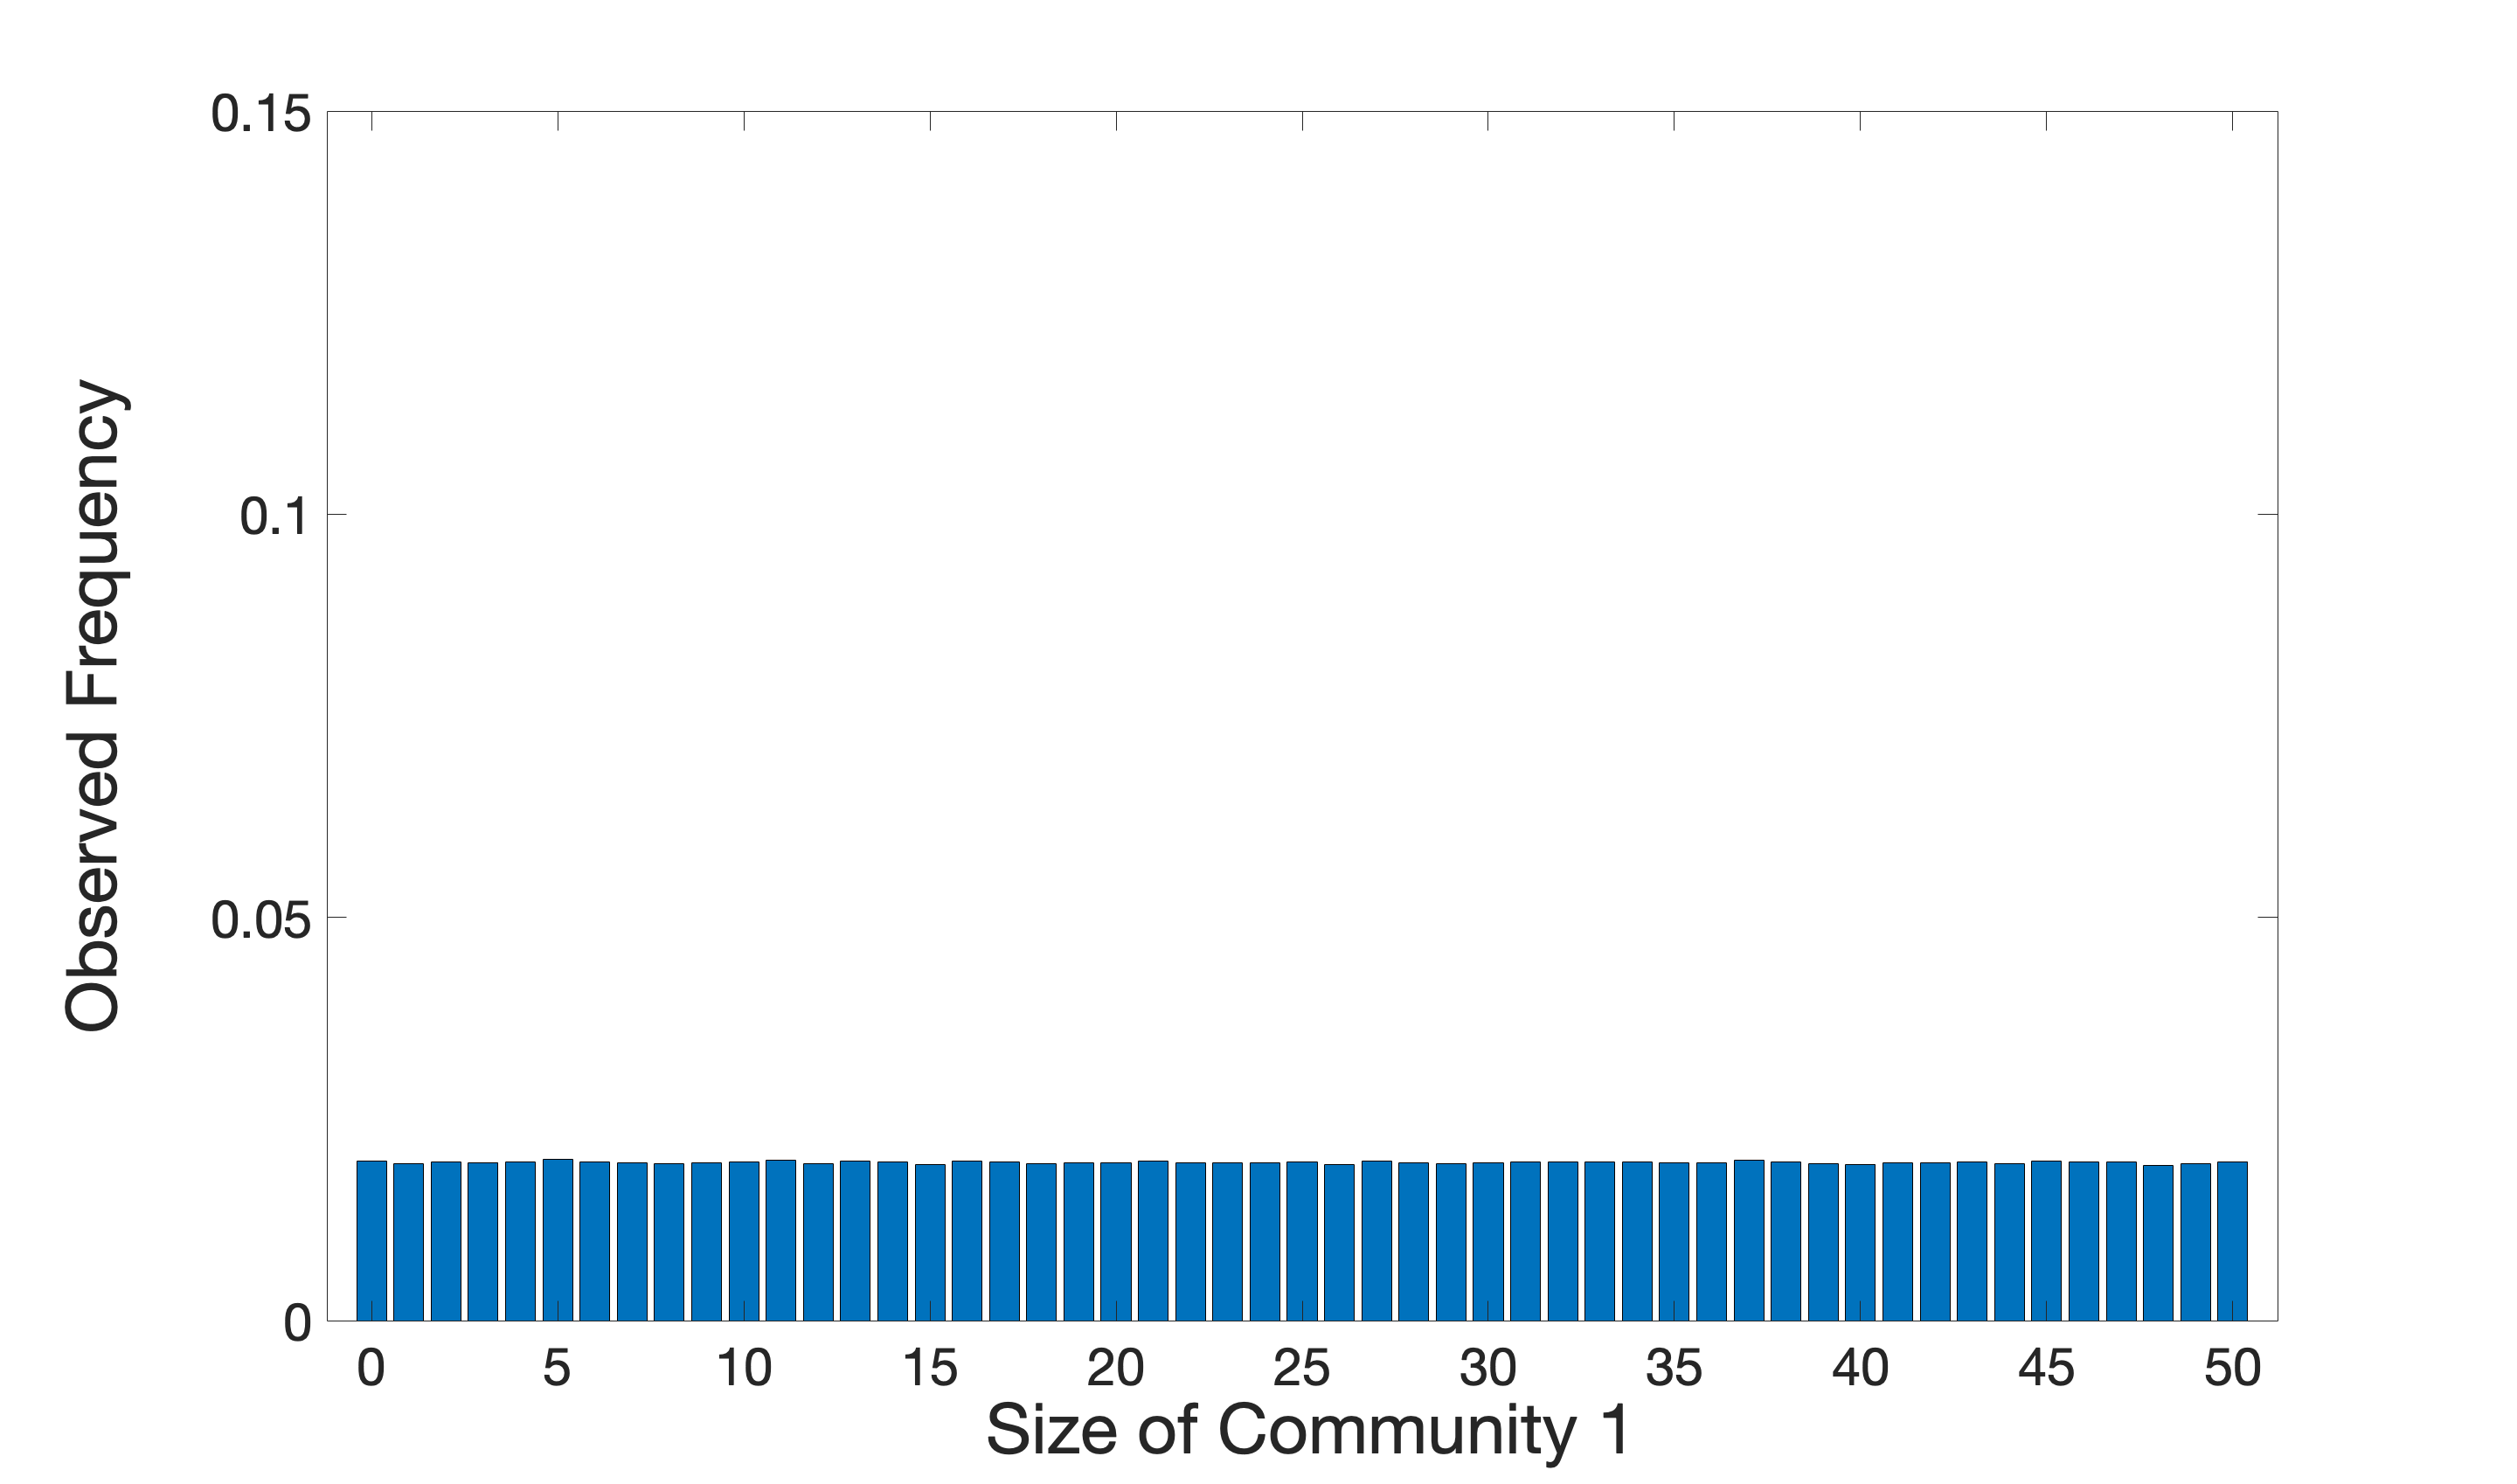Click the 0.15 y-axis tick label

coord(260,114)
